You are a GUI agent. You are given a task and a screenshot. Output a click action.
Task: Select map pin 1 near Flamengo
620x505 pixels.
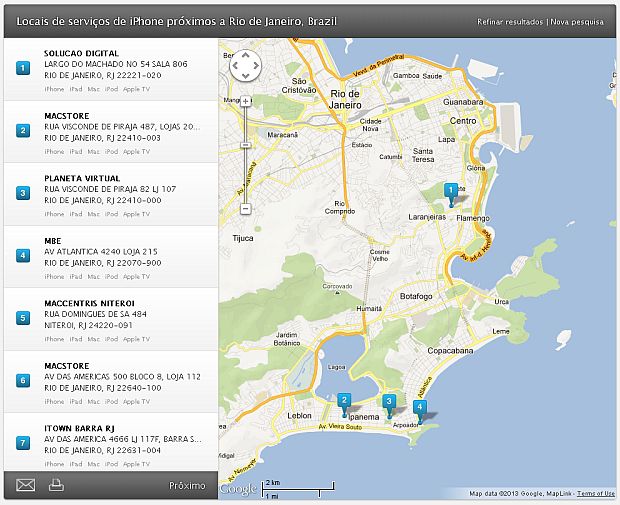pyautogui.click(x=451, y=194)
